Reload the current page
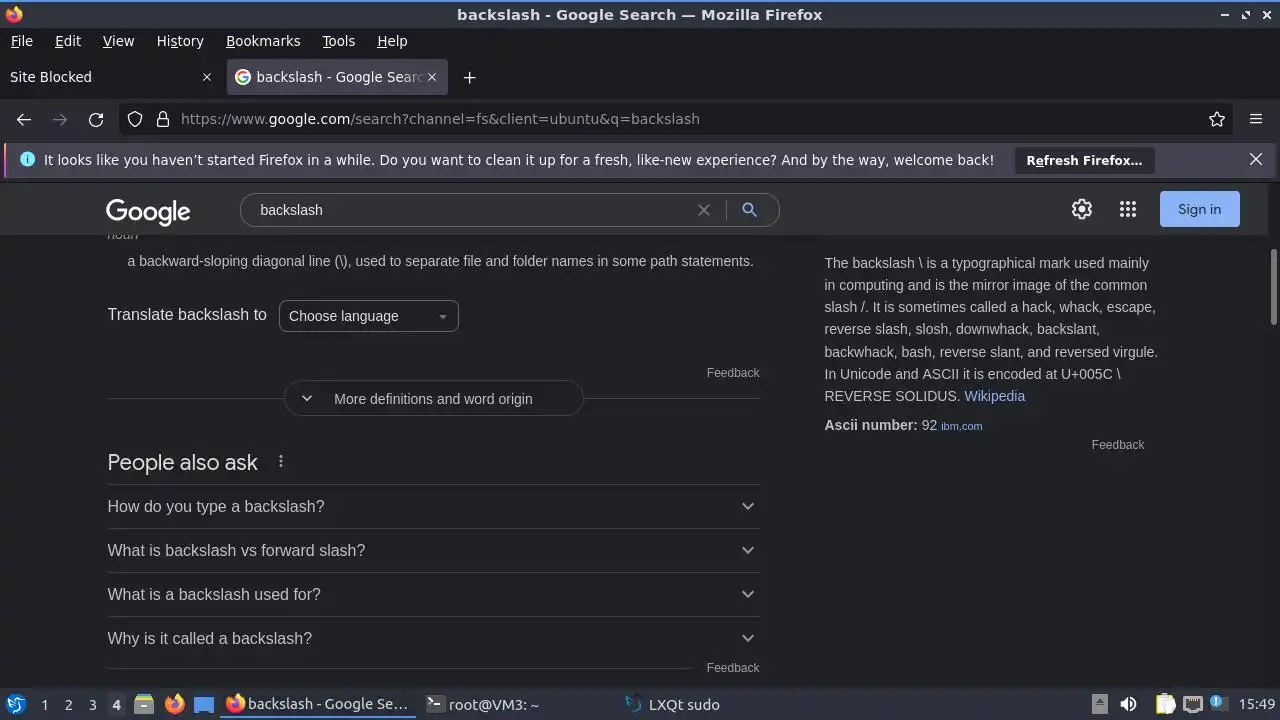 96,119
